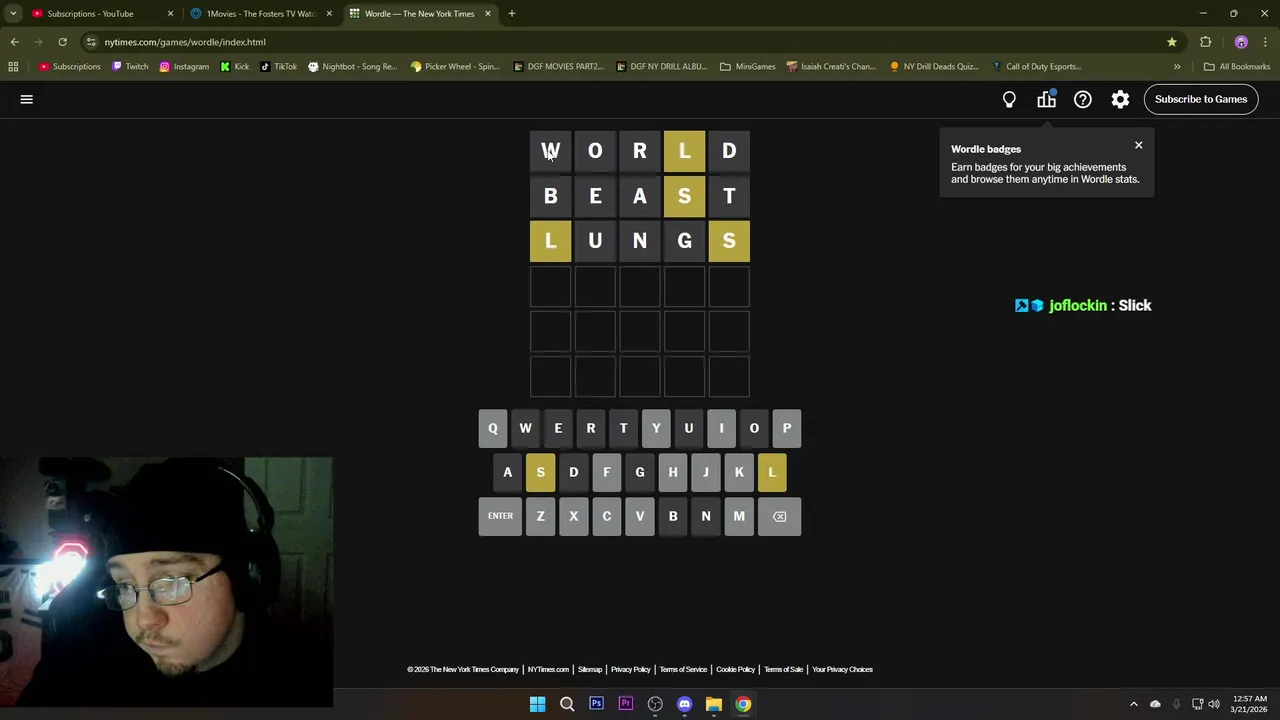
Task: Expand the MiniGames bookmark folder
Action: coord(747,67)
